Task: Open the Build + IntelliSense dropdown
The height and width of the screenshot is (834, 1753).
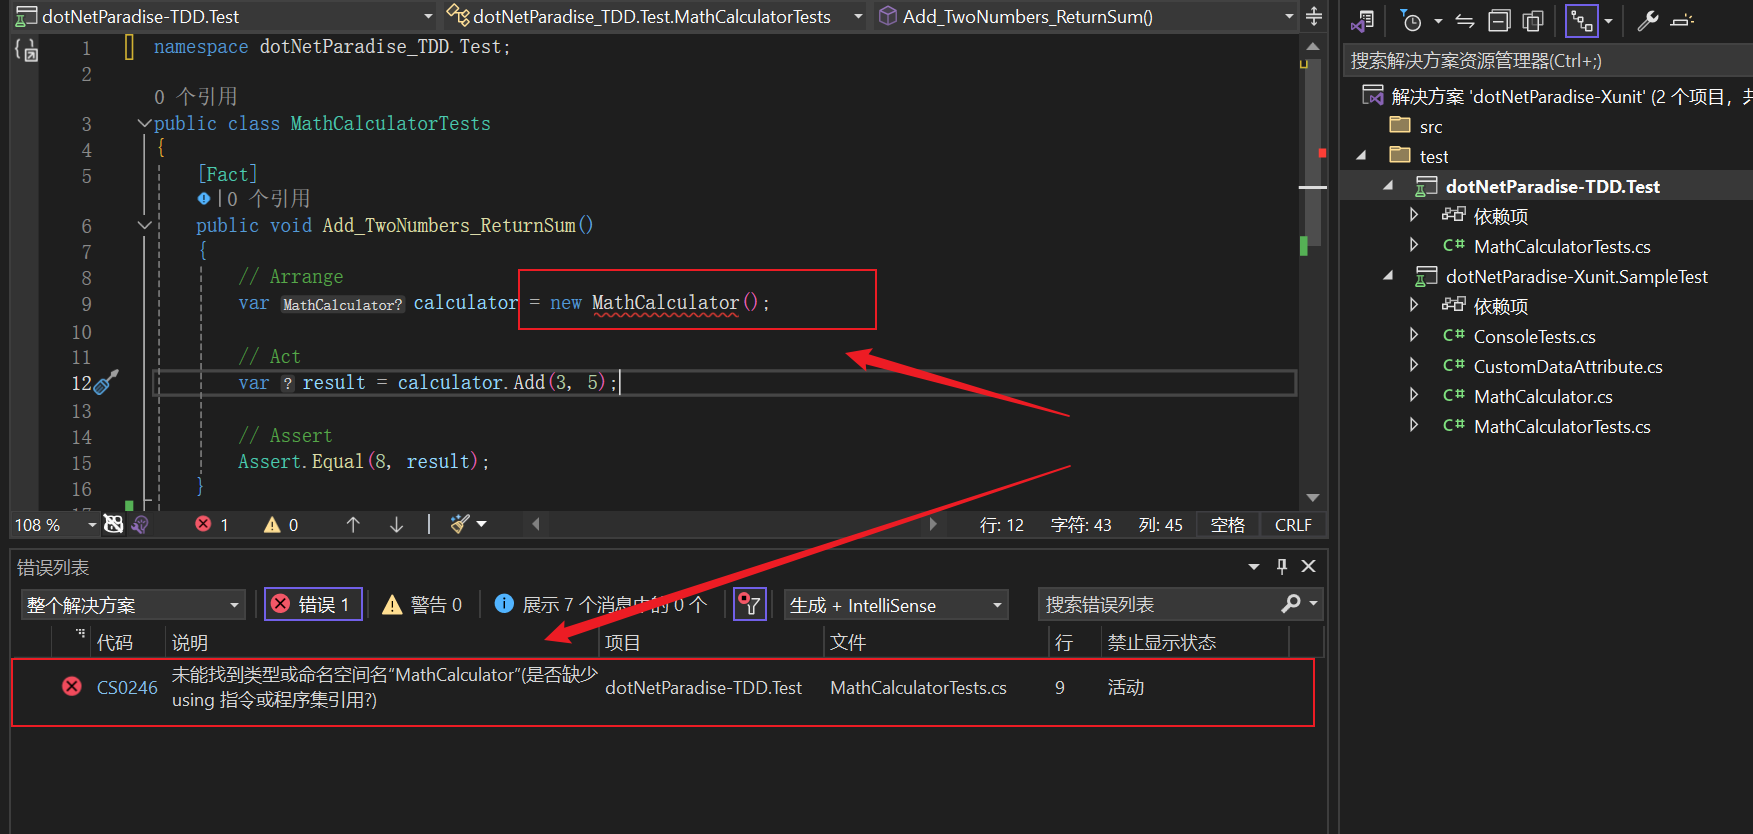Action: click(x=896, y=604)
